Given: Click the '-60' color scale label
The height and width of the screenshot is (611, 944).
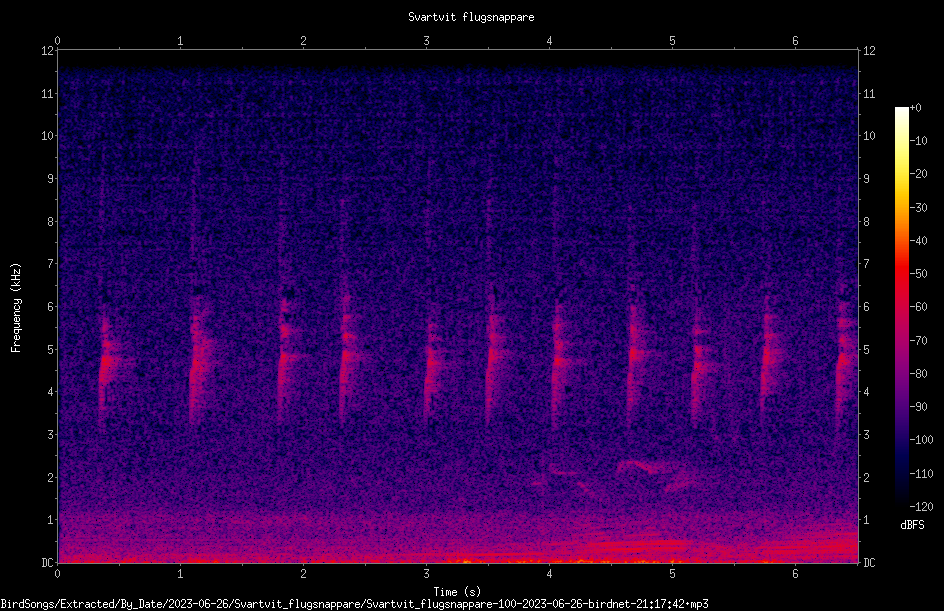Looking at the screenshot, I should coord(918,307).
